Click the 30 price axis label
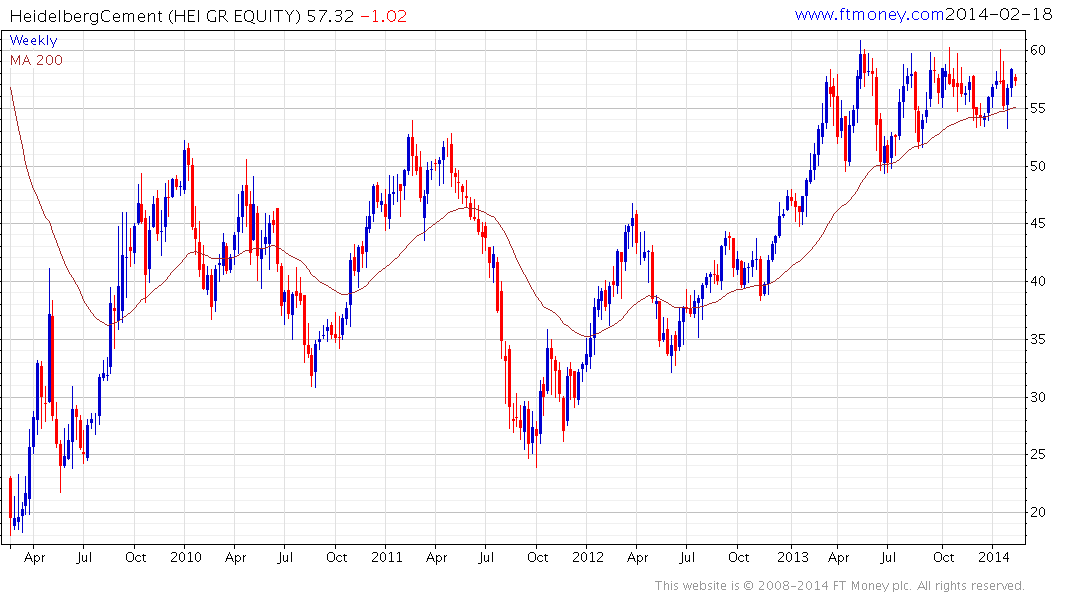 tap(1037, 397)
